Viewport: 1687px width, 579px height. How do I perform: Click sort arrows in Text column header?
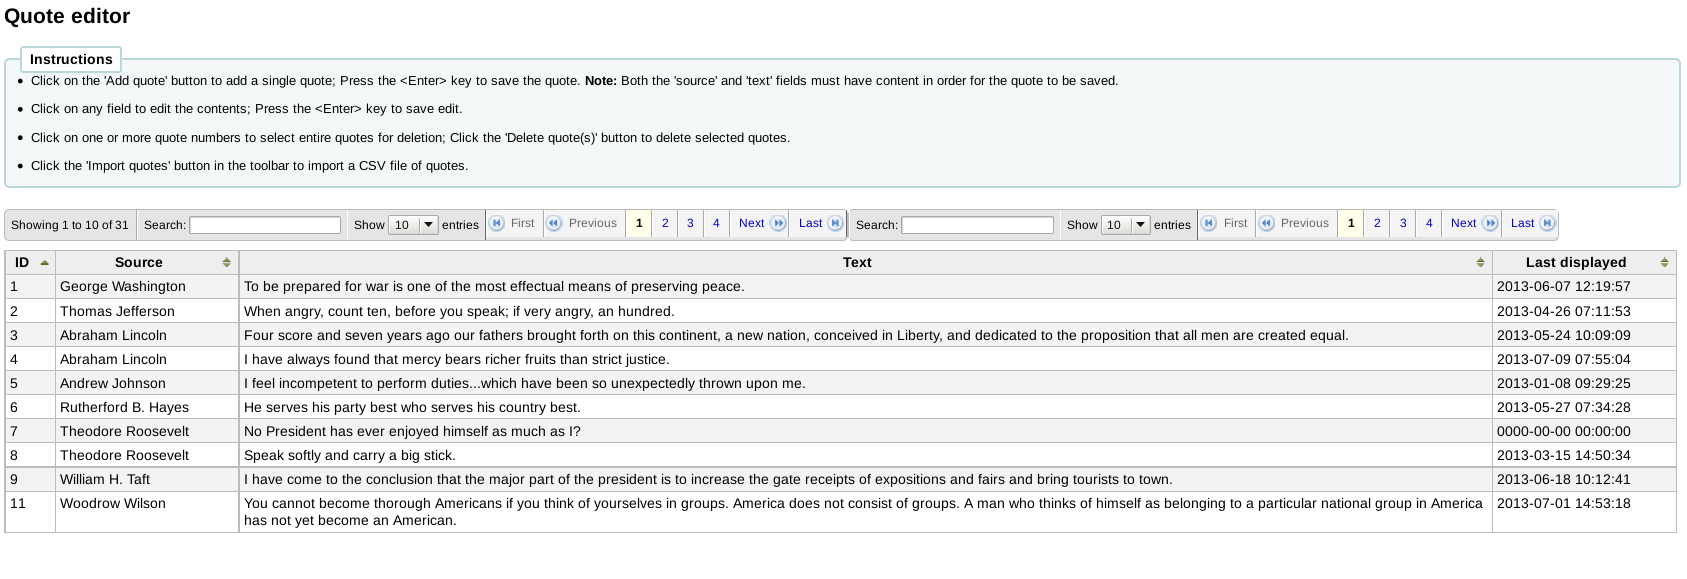(1480, 263)
